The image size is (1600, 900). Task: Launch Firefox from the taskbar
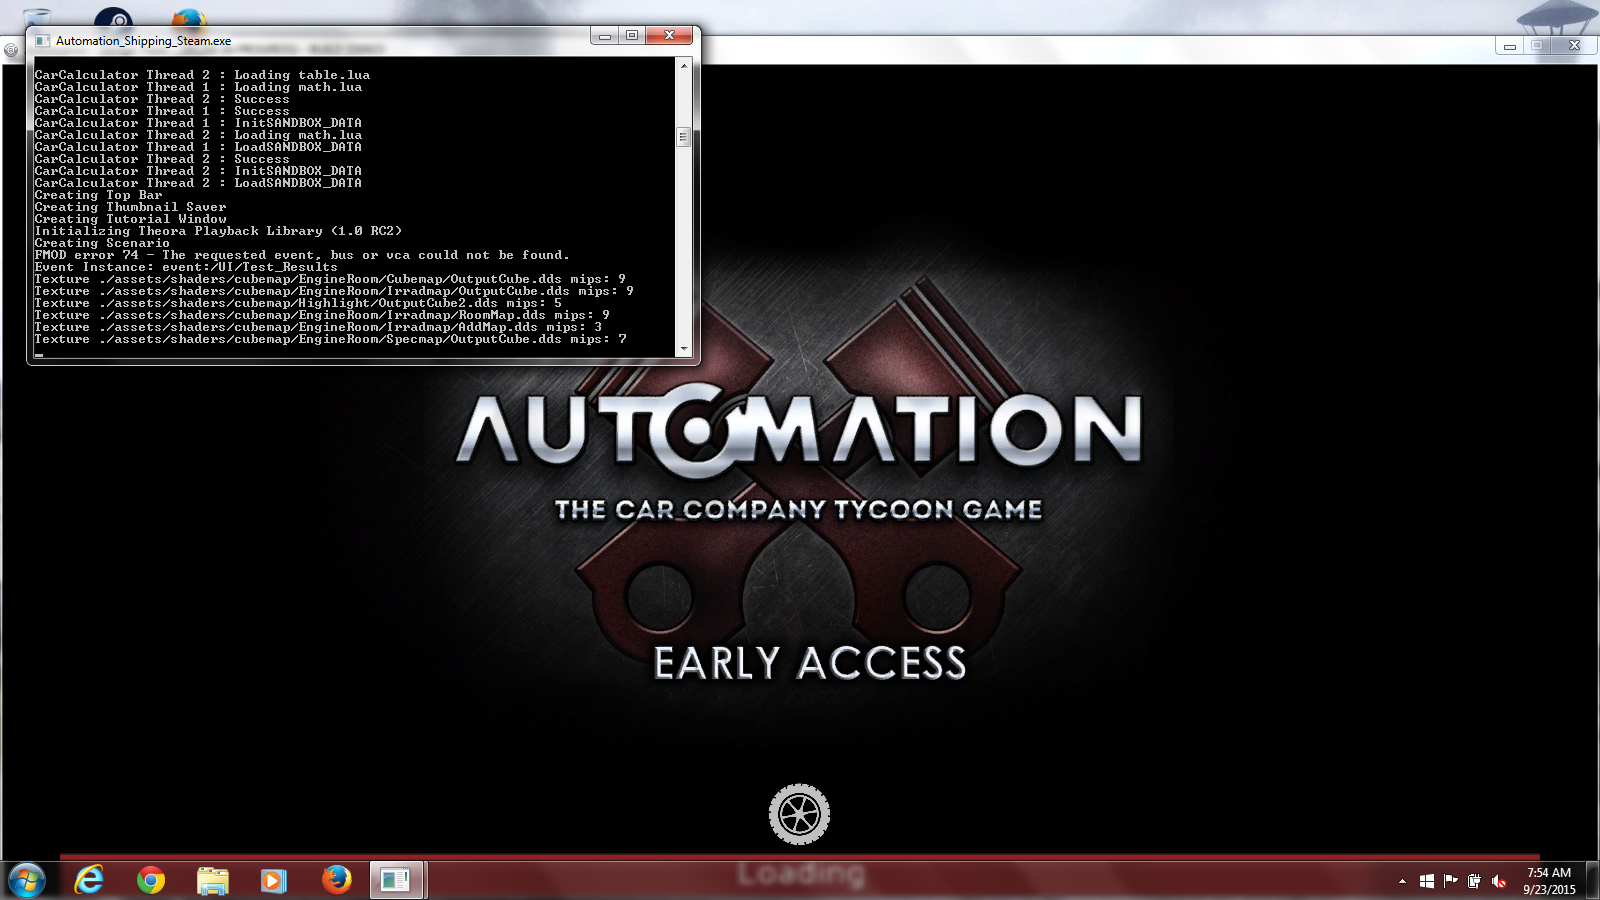coord(336,880)
